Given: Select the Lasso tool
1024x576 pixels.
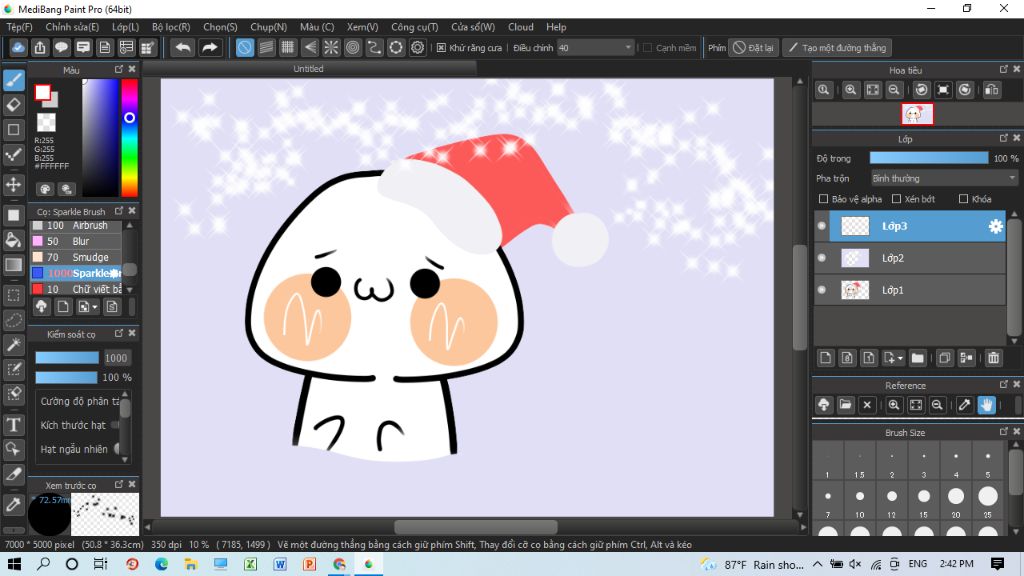Looking at the screenshot, I should coord(14,320).
